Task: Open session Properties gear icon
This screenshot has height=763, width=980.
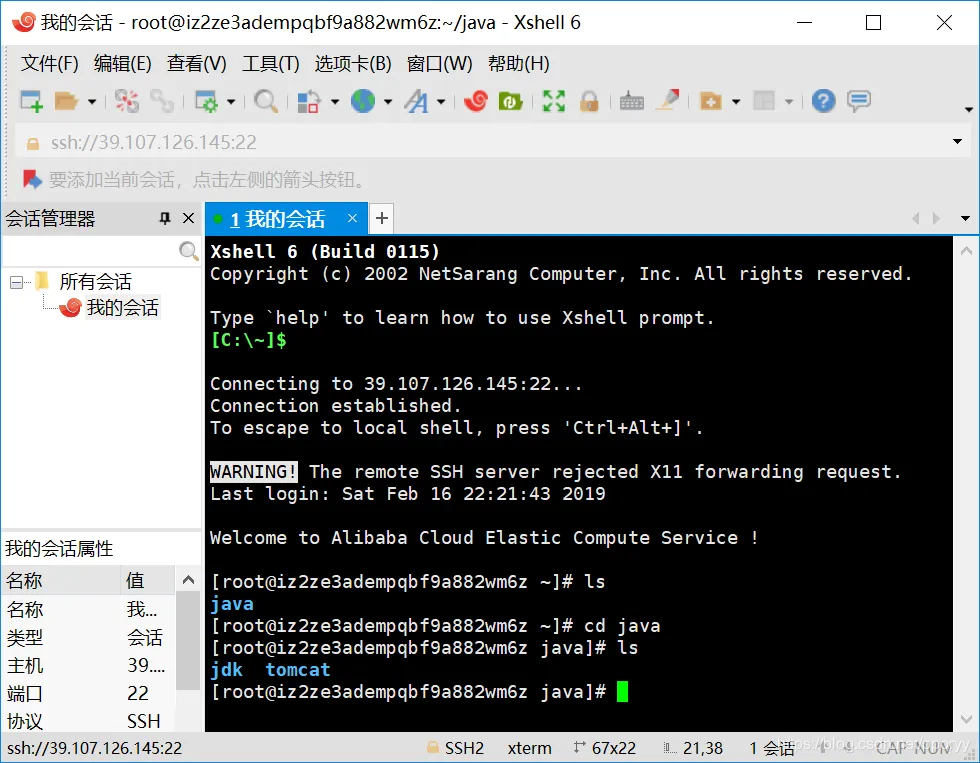Action: [206, 101]
